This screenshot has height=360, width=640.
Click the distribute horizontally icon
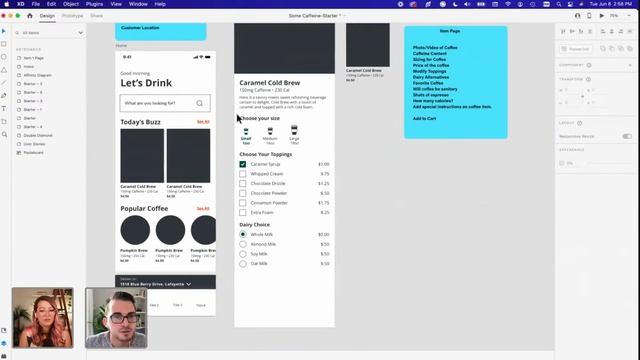click(630, 31)
